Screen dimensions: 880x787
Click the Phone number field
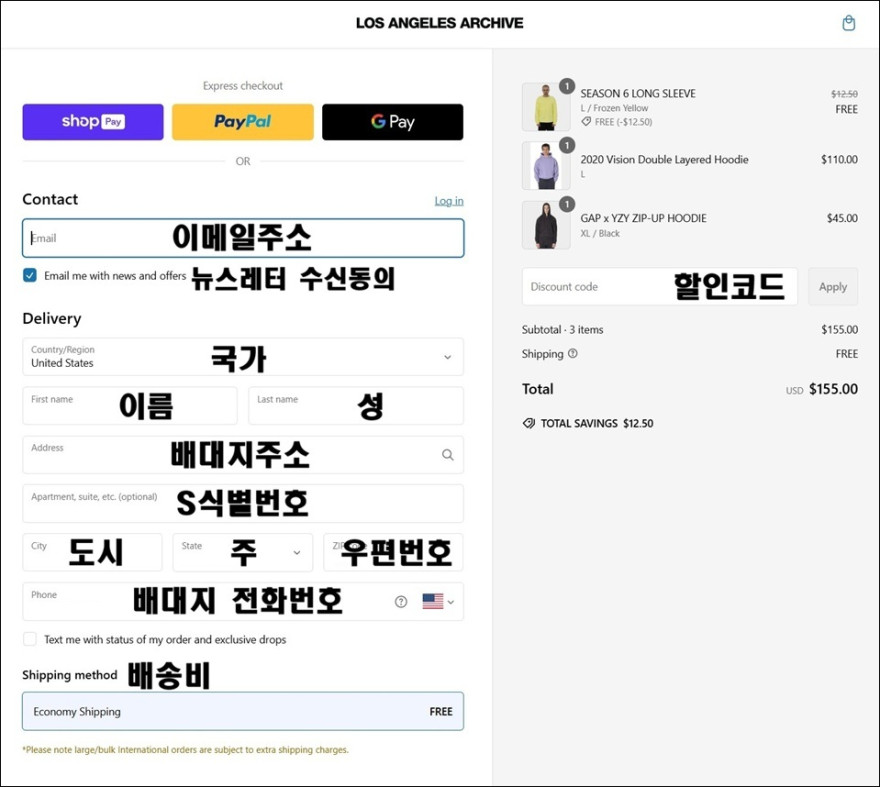[243, 601]
